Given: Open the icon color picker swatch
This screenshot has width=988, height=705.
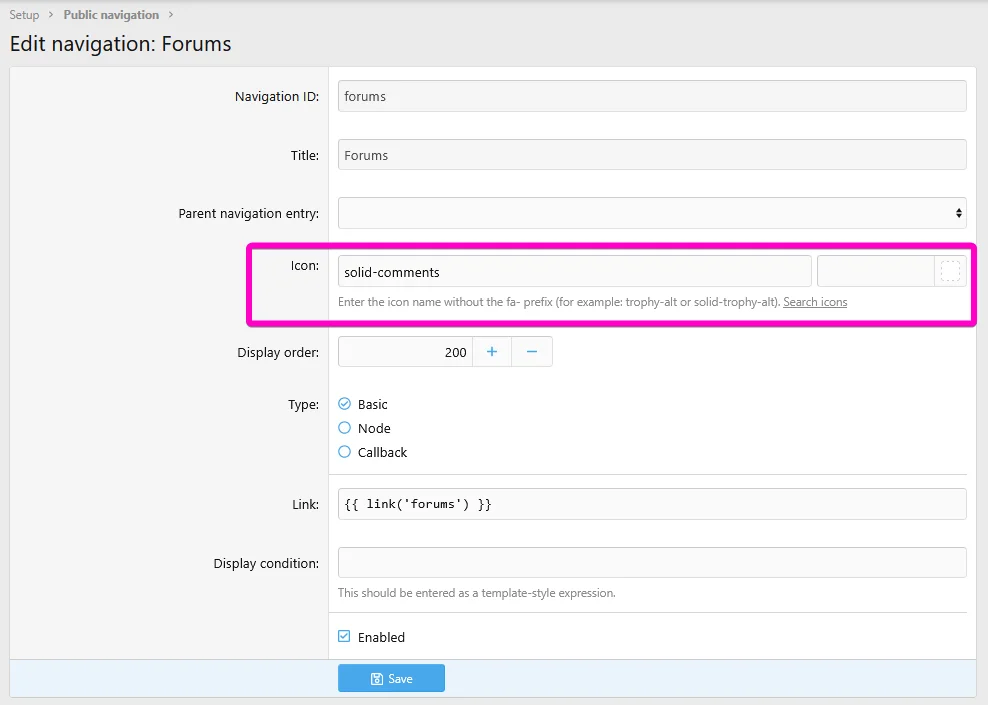Looking at the screenshot, I should coord(950,272).
